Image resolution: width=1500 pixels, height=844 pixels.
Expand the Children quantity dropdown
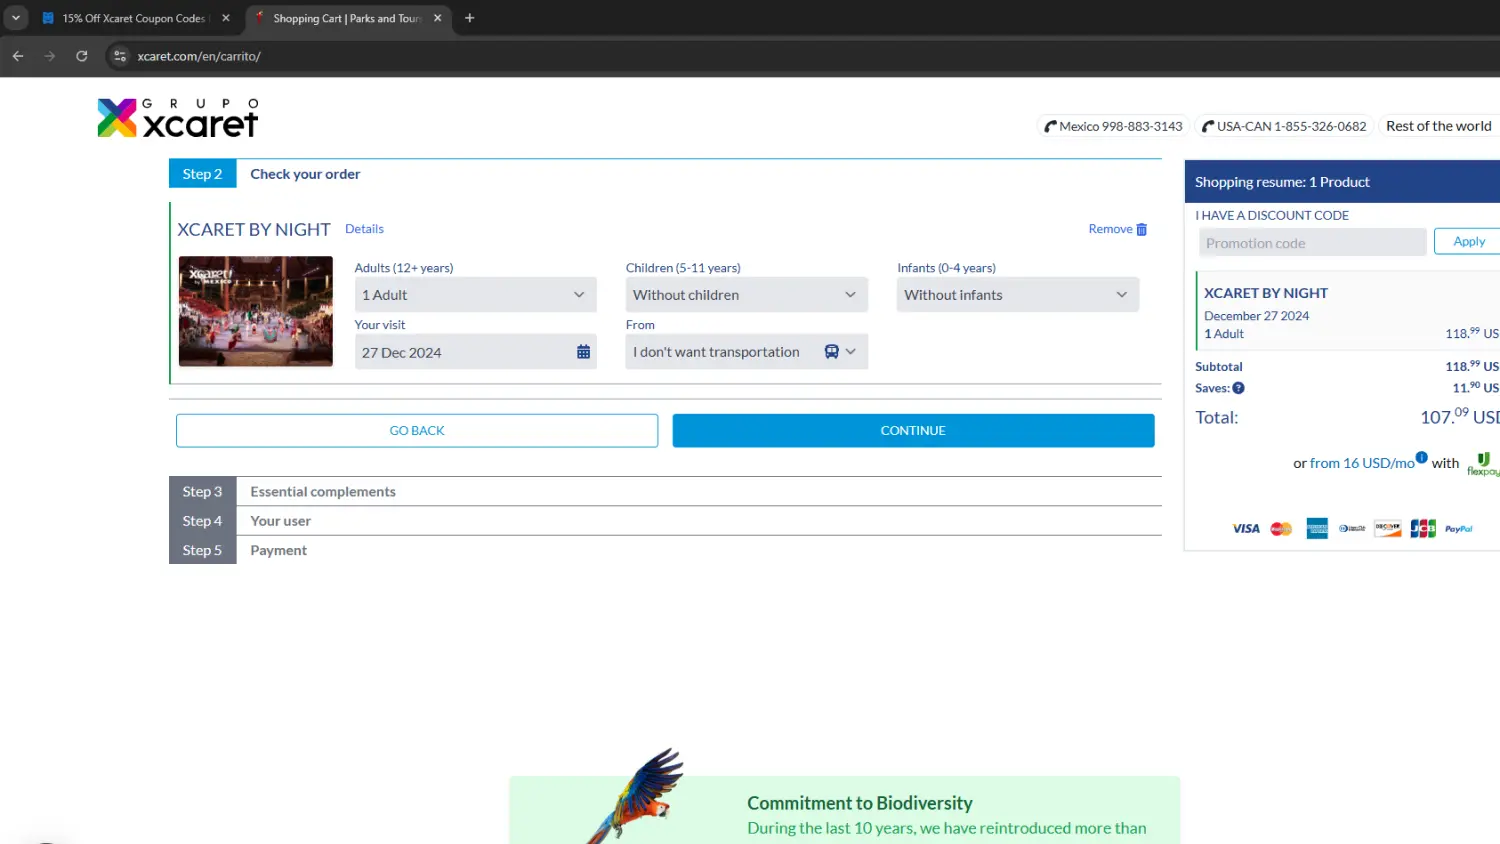(746, 295)
